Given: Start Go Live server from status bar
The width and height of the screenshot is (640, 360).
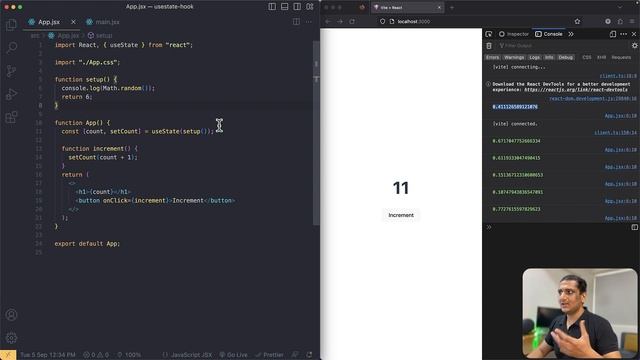Looking at the screenshot, I should coord(233,355).
